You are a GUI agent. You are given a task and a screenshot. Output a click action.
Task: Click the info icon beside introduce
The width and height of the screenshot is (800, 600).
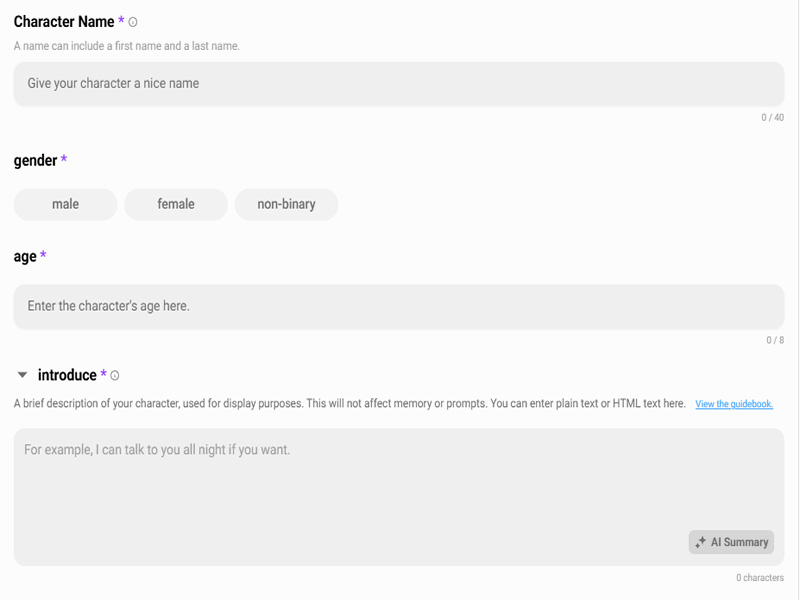click(x=115, y=376)
